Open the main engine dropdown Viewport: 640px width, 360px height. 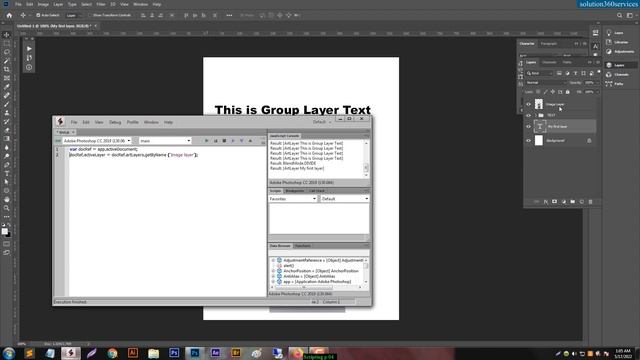click(x=165, y=141)
